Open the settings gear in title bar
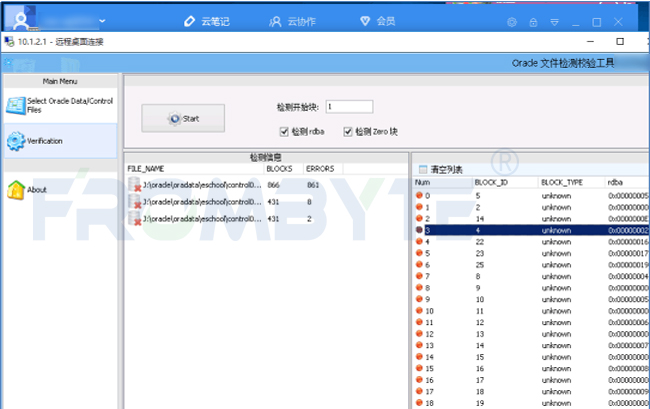 512,22
